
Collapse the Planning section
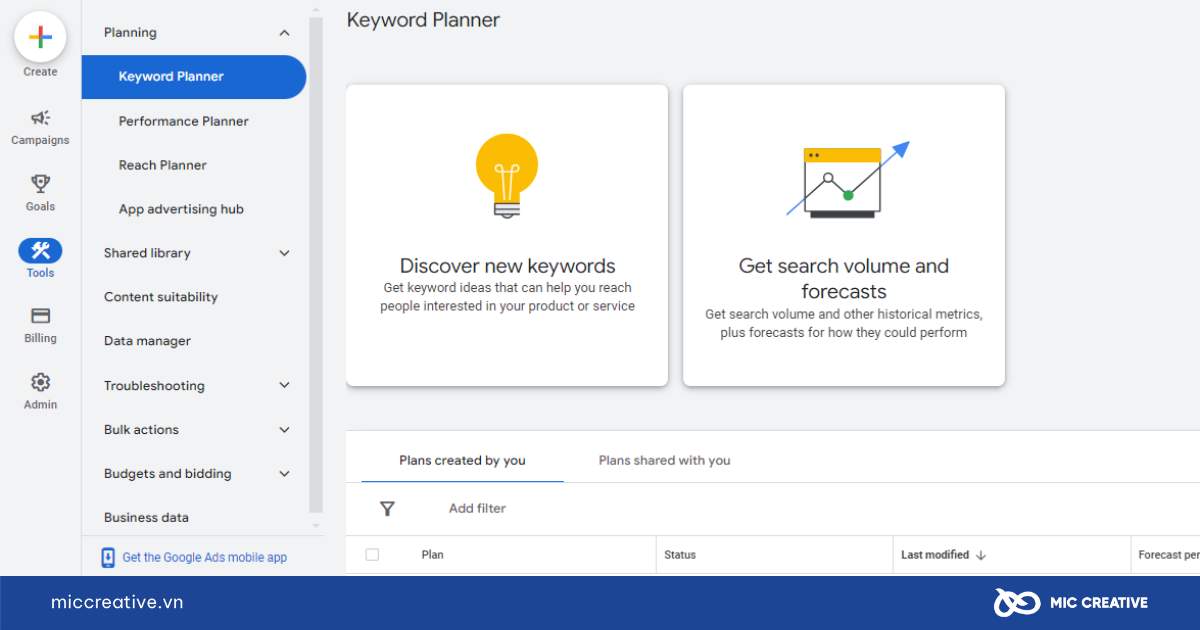(284, 33)
